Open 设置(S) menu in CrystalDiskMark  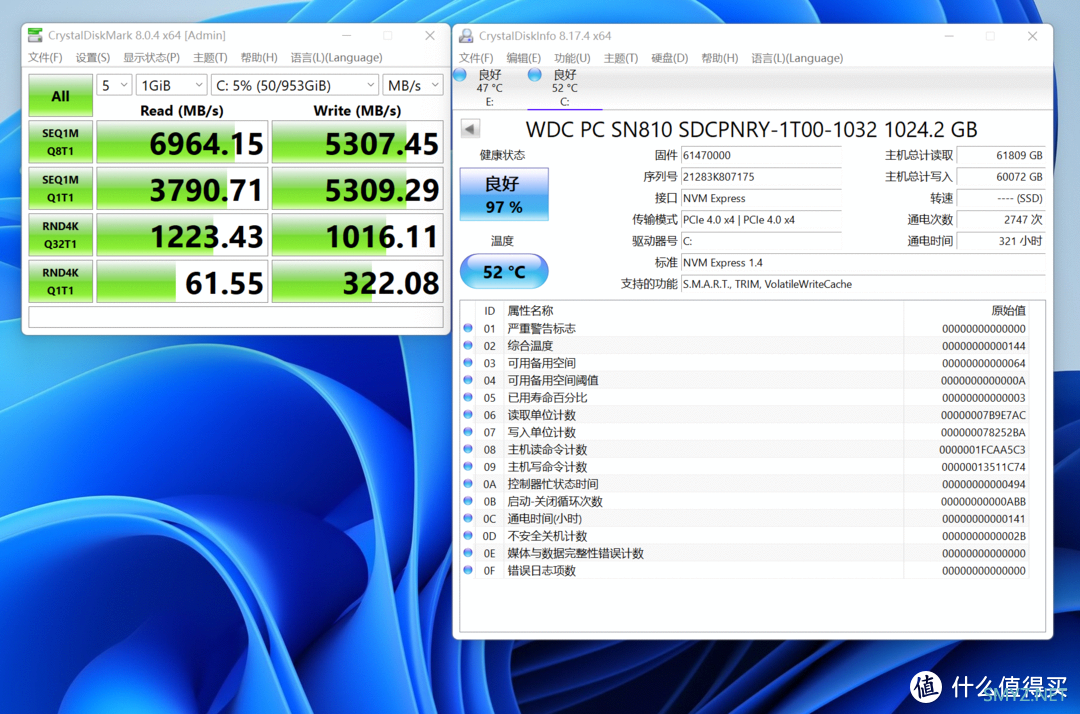coord(92,57)
